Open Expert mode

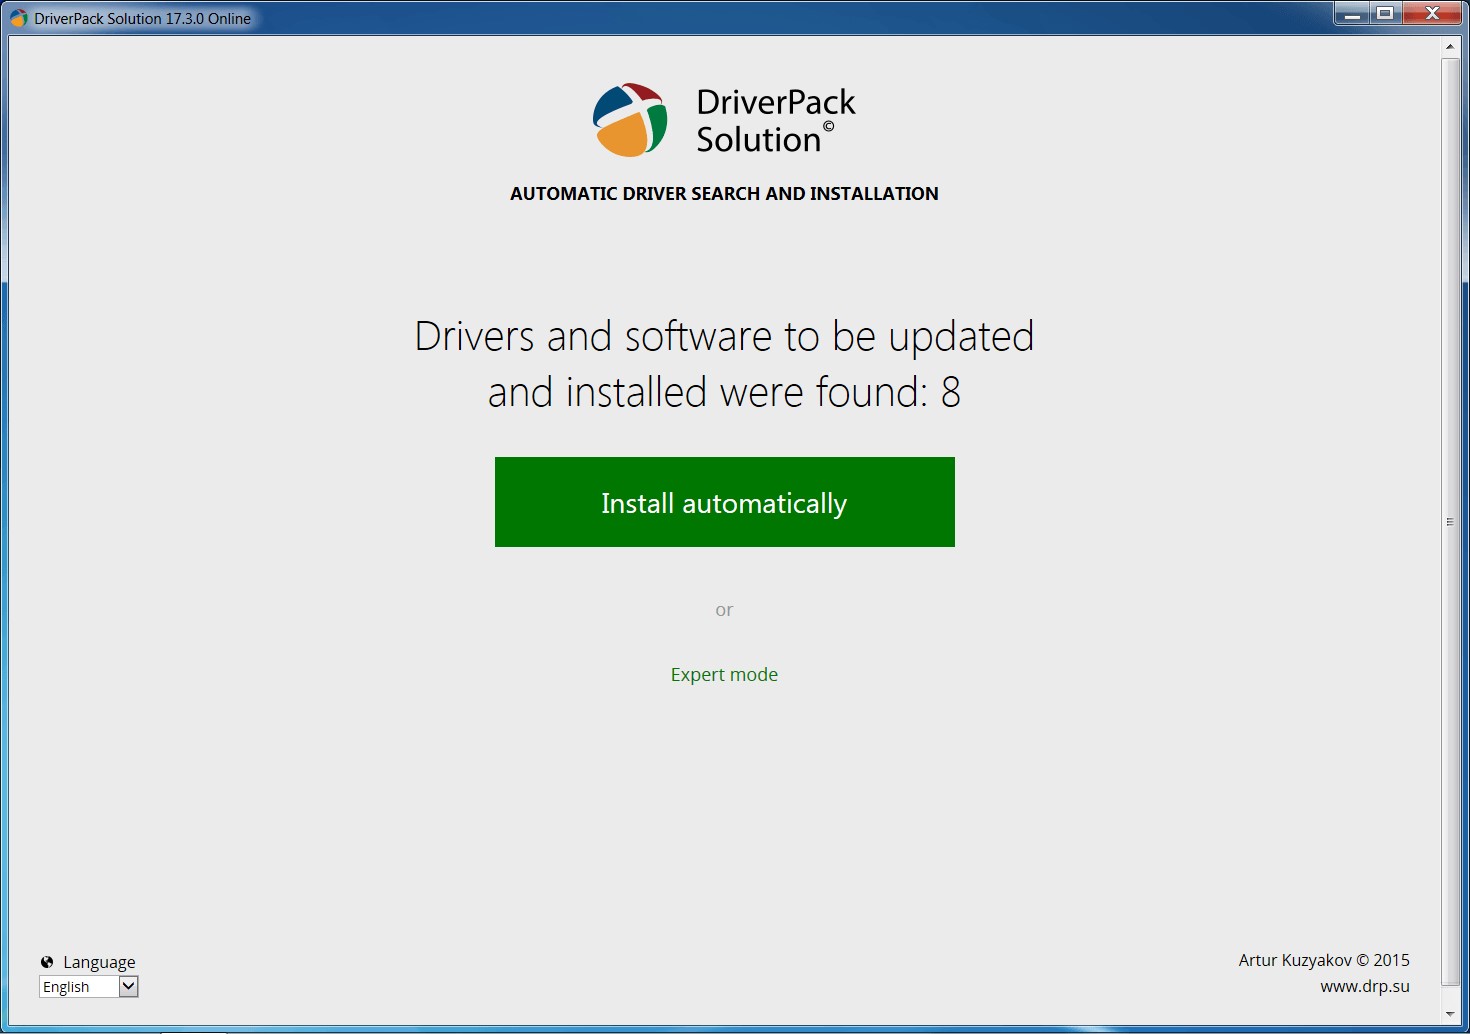pyautogui.click(x=724, y=674)
